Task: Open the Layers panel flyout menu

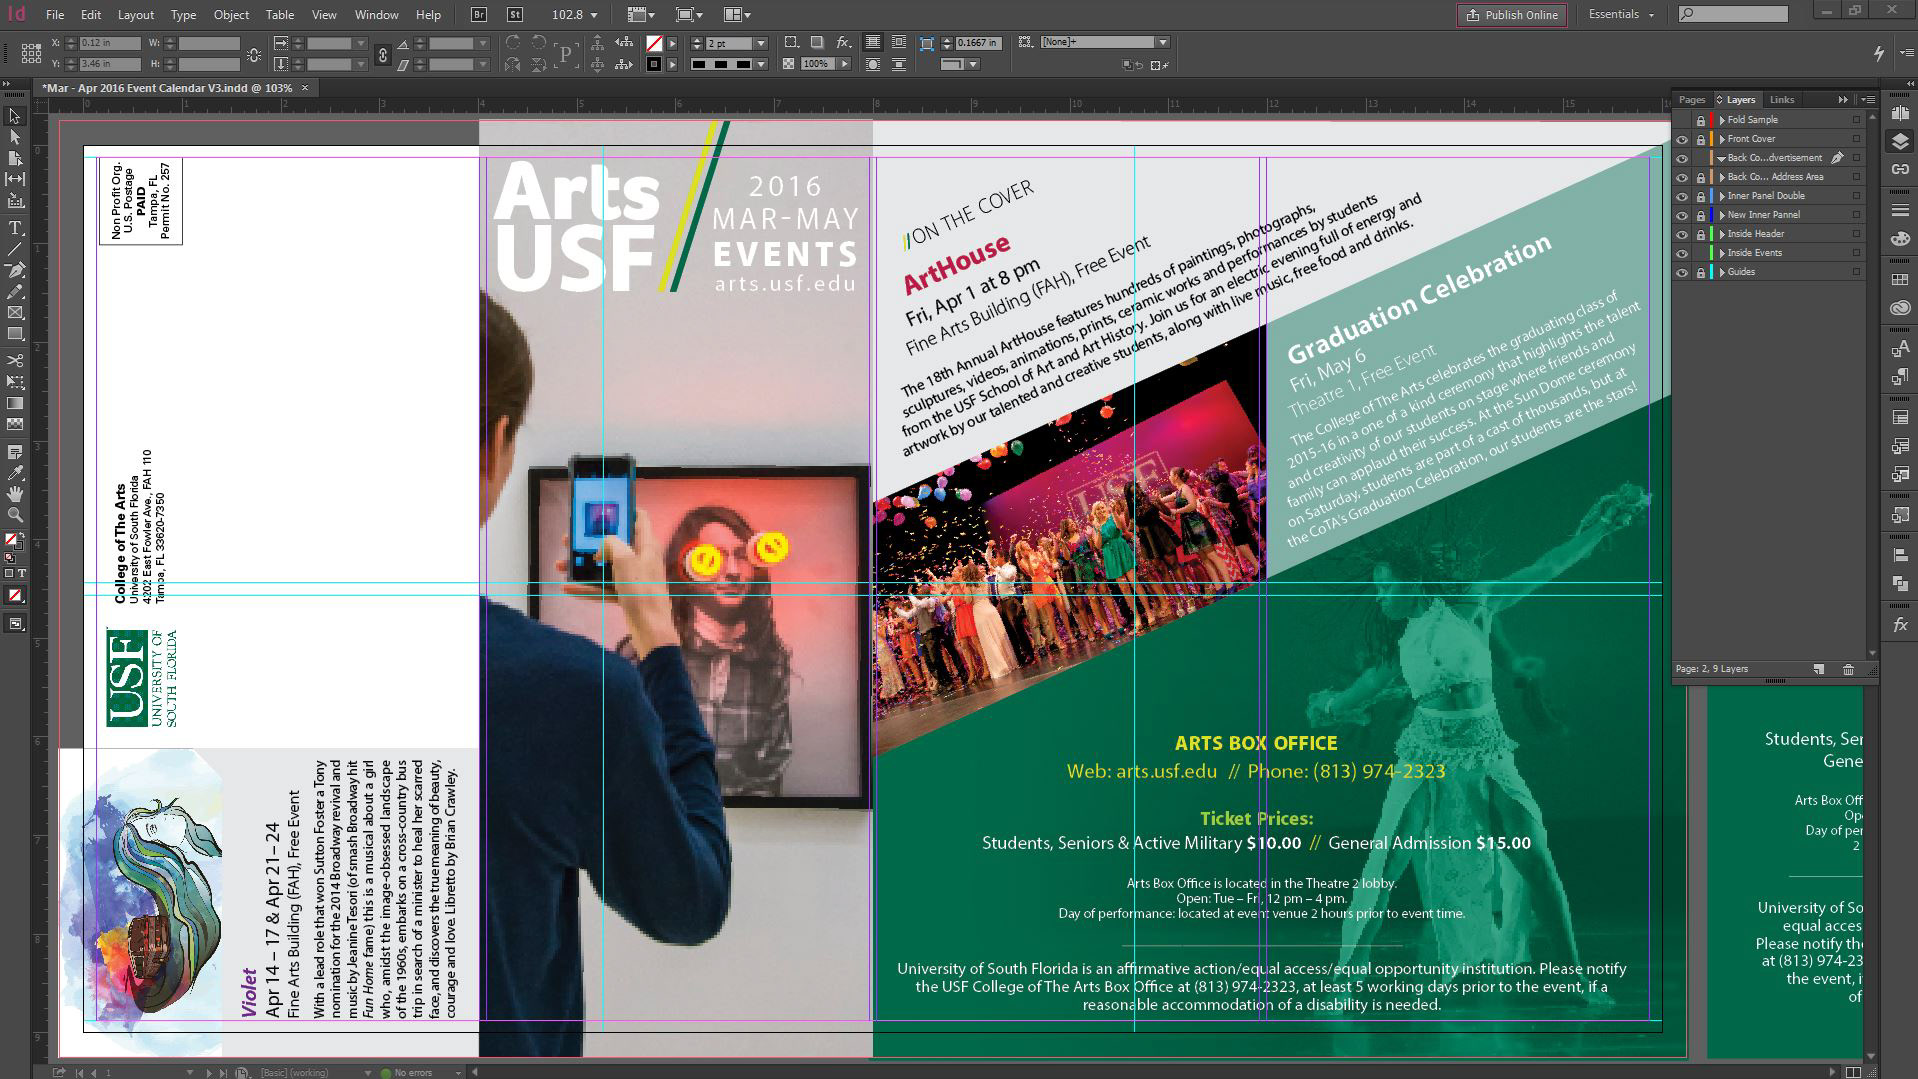Action: point(1867,100)
